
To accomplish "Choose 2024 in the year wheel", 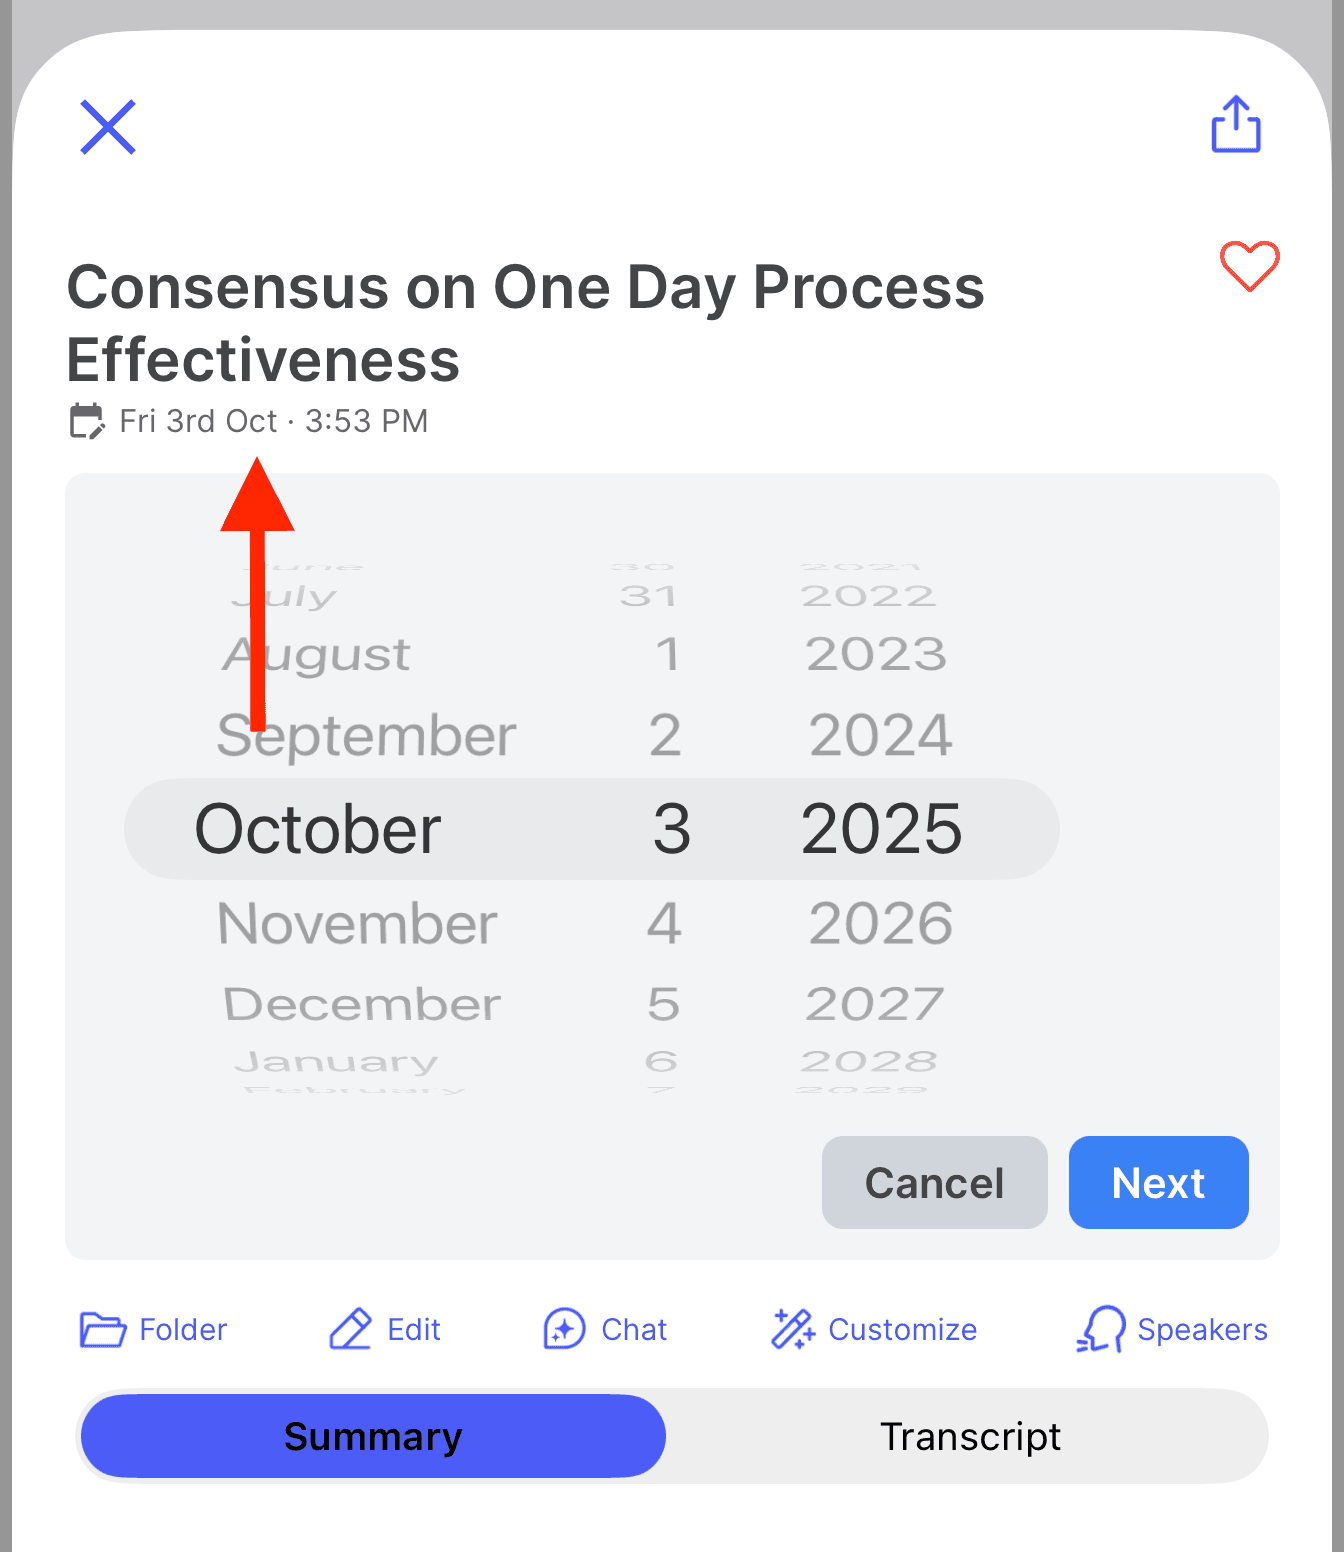I will [880, 736].
